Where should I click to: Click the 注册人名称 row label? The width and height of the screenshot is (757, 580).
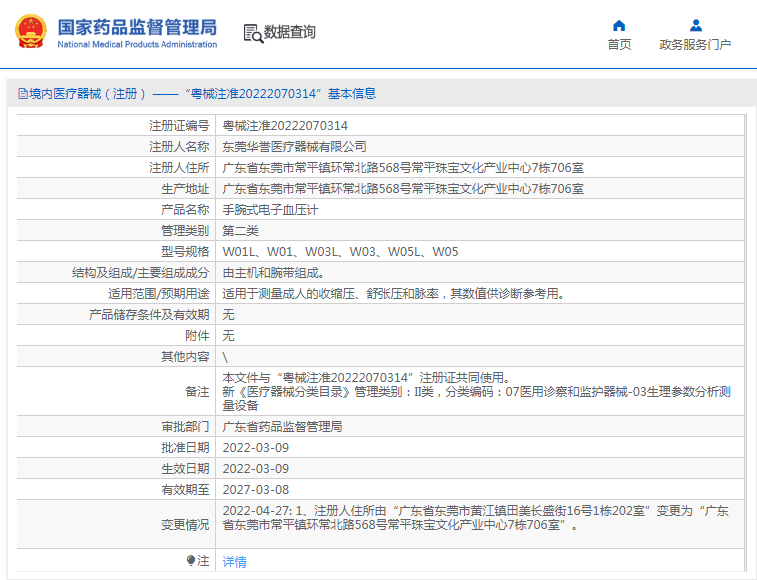coord(179,147)
